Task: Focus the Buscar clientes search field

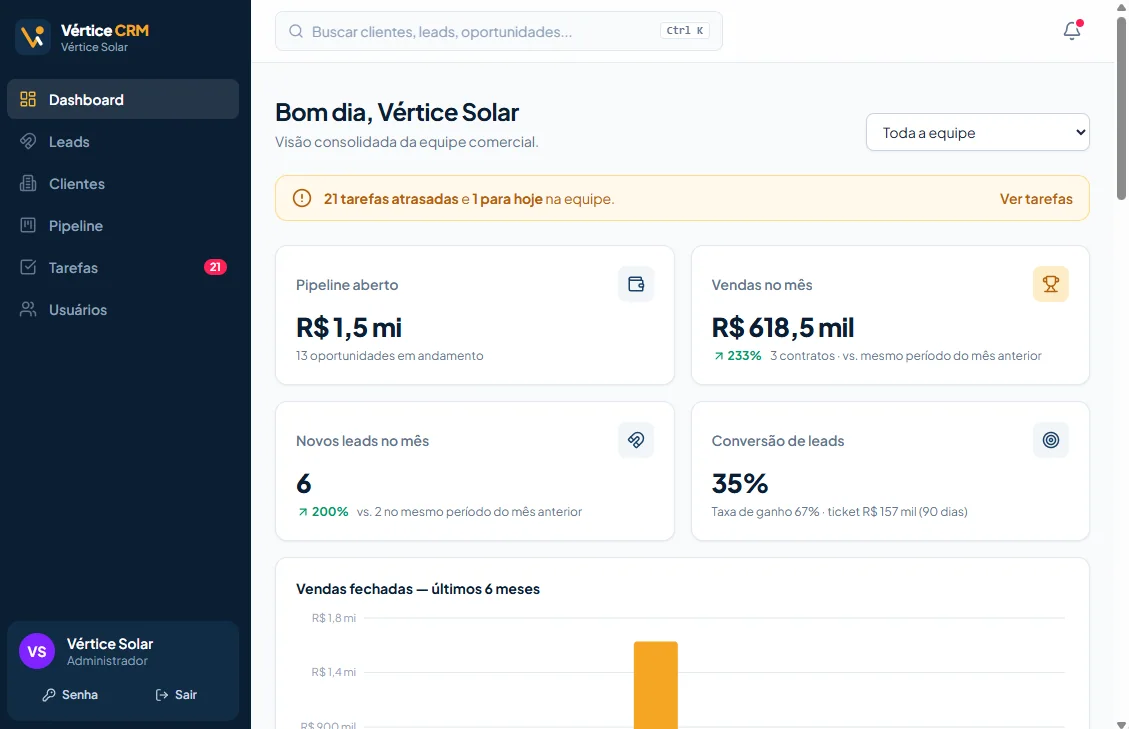Action: 498,31
